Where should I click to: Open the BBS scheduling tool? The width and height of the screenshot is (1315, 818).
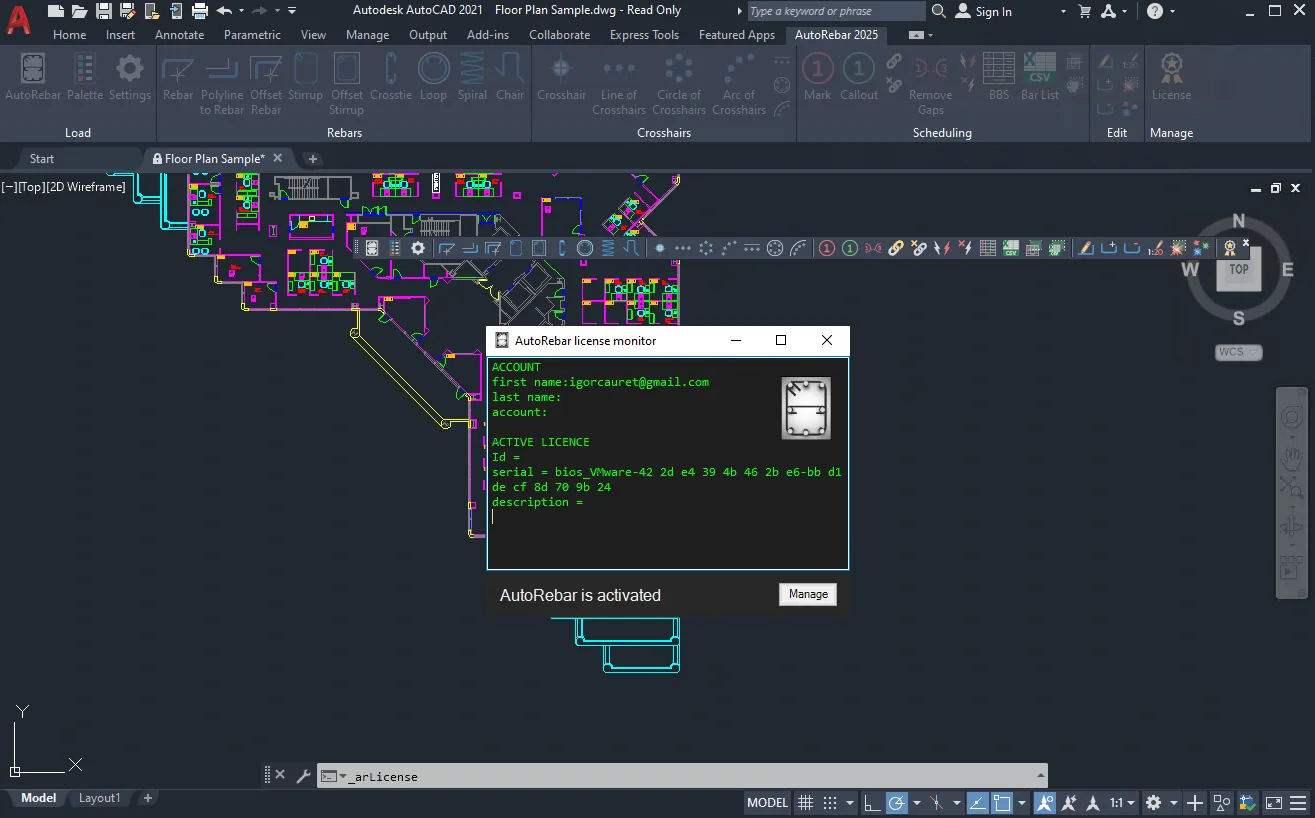[x=998, y=77]
